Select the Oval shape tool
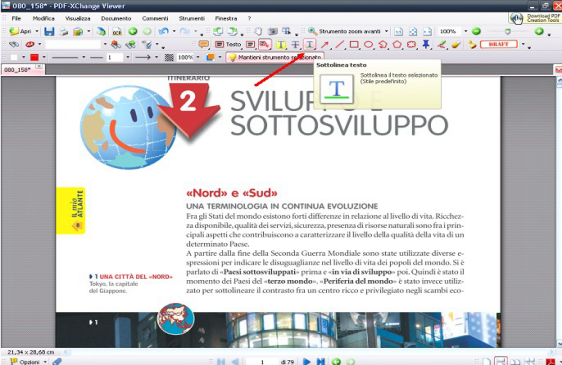The width and height of the screenshot is (562, 365). pyautogui.click(x=368, y=44)
